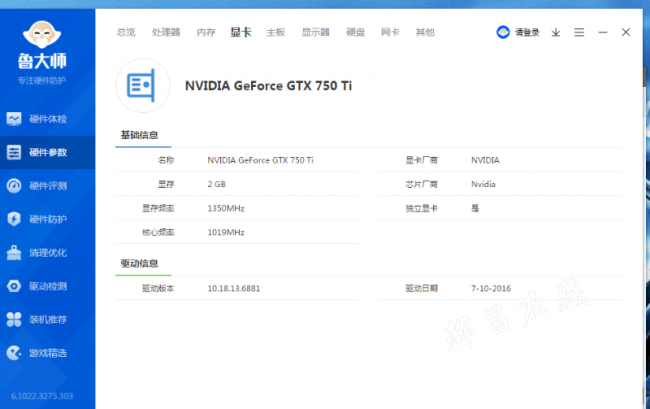Click the 1350MHz memory frequency value
This screenshot has width=650, height=409.
click(226, 208)
